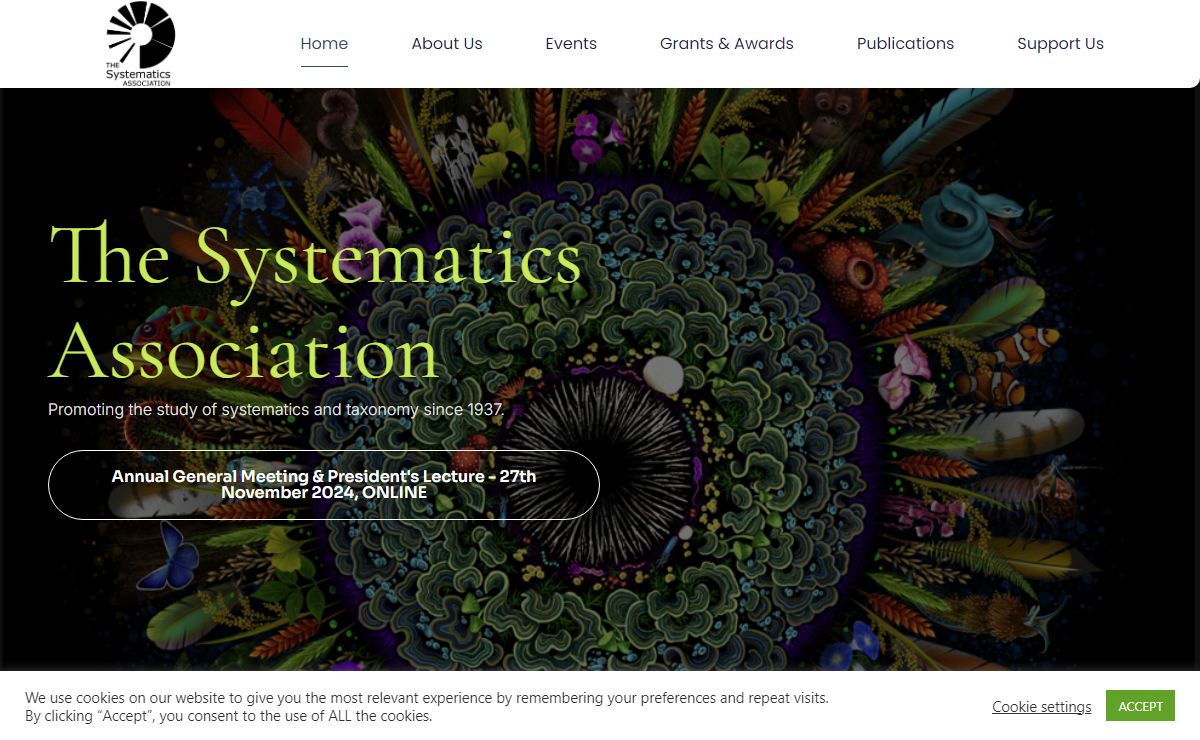Open the Grants & Awards menu
1200x740 pixels.
(727, 44)
